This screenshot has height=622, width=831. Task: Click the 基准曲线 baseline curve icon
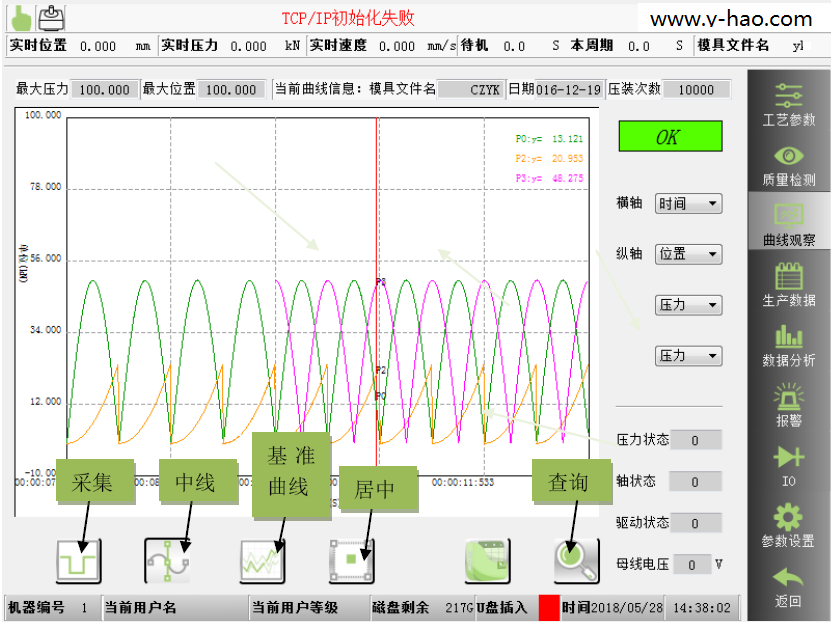(x=263, y=561)
